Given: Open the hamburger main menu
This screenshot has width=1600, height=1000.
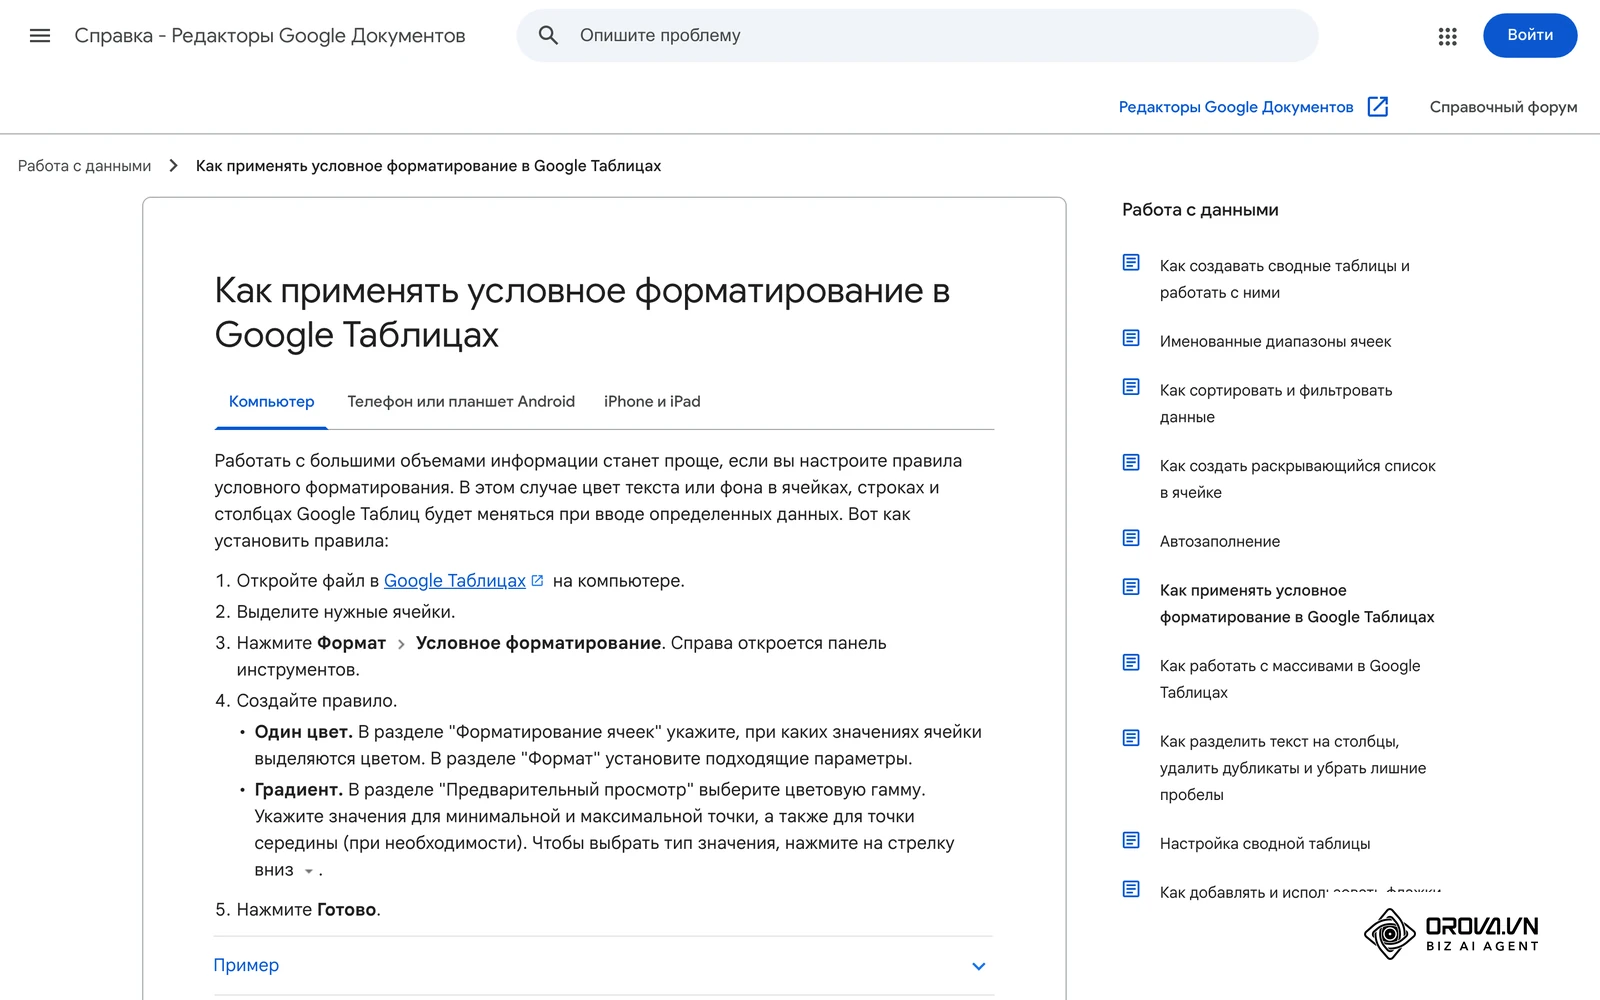Looking at the screenshot, I should pos(40,36).
